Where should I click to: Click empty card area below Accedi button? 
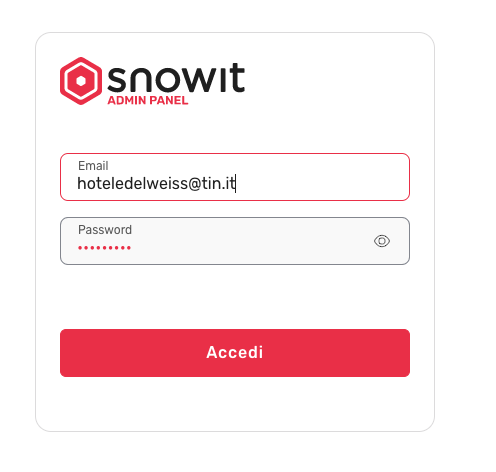point(235,403)
